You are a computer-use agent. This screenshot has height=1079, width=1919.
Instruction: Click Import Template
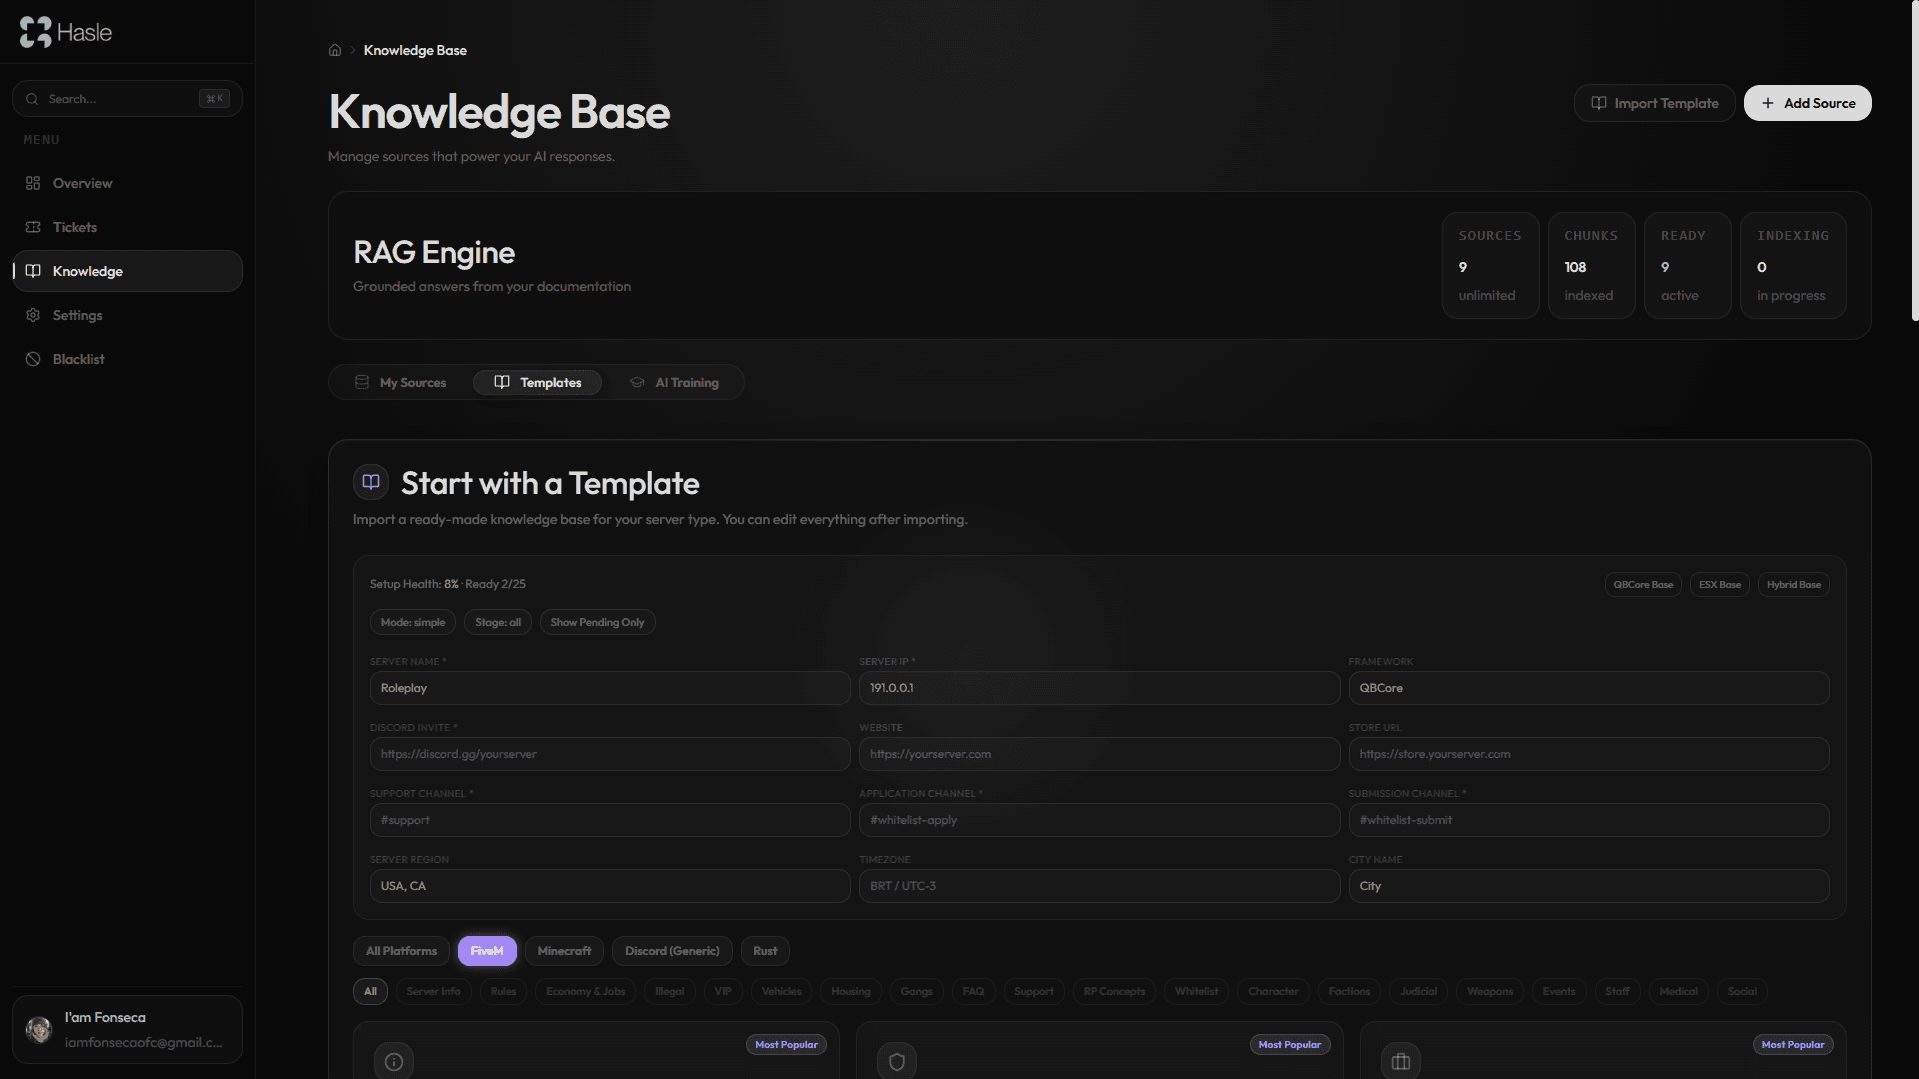[x=1653, y=103]
